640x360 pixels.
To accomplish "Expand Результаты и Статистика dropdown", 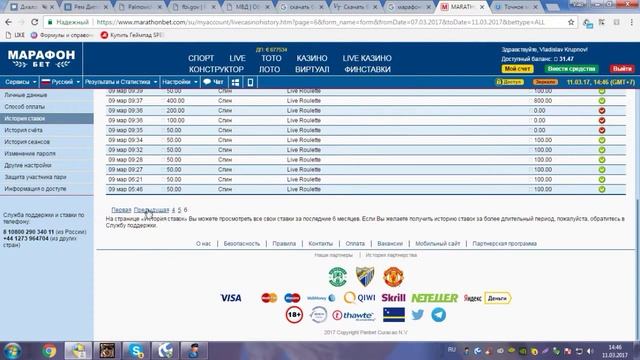I will click(x=121, y=82).
